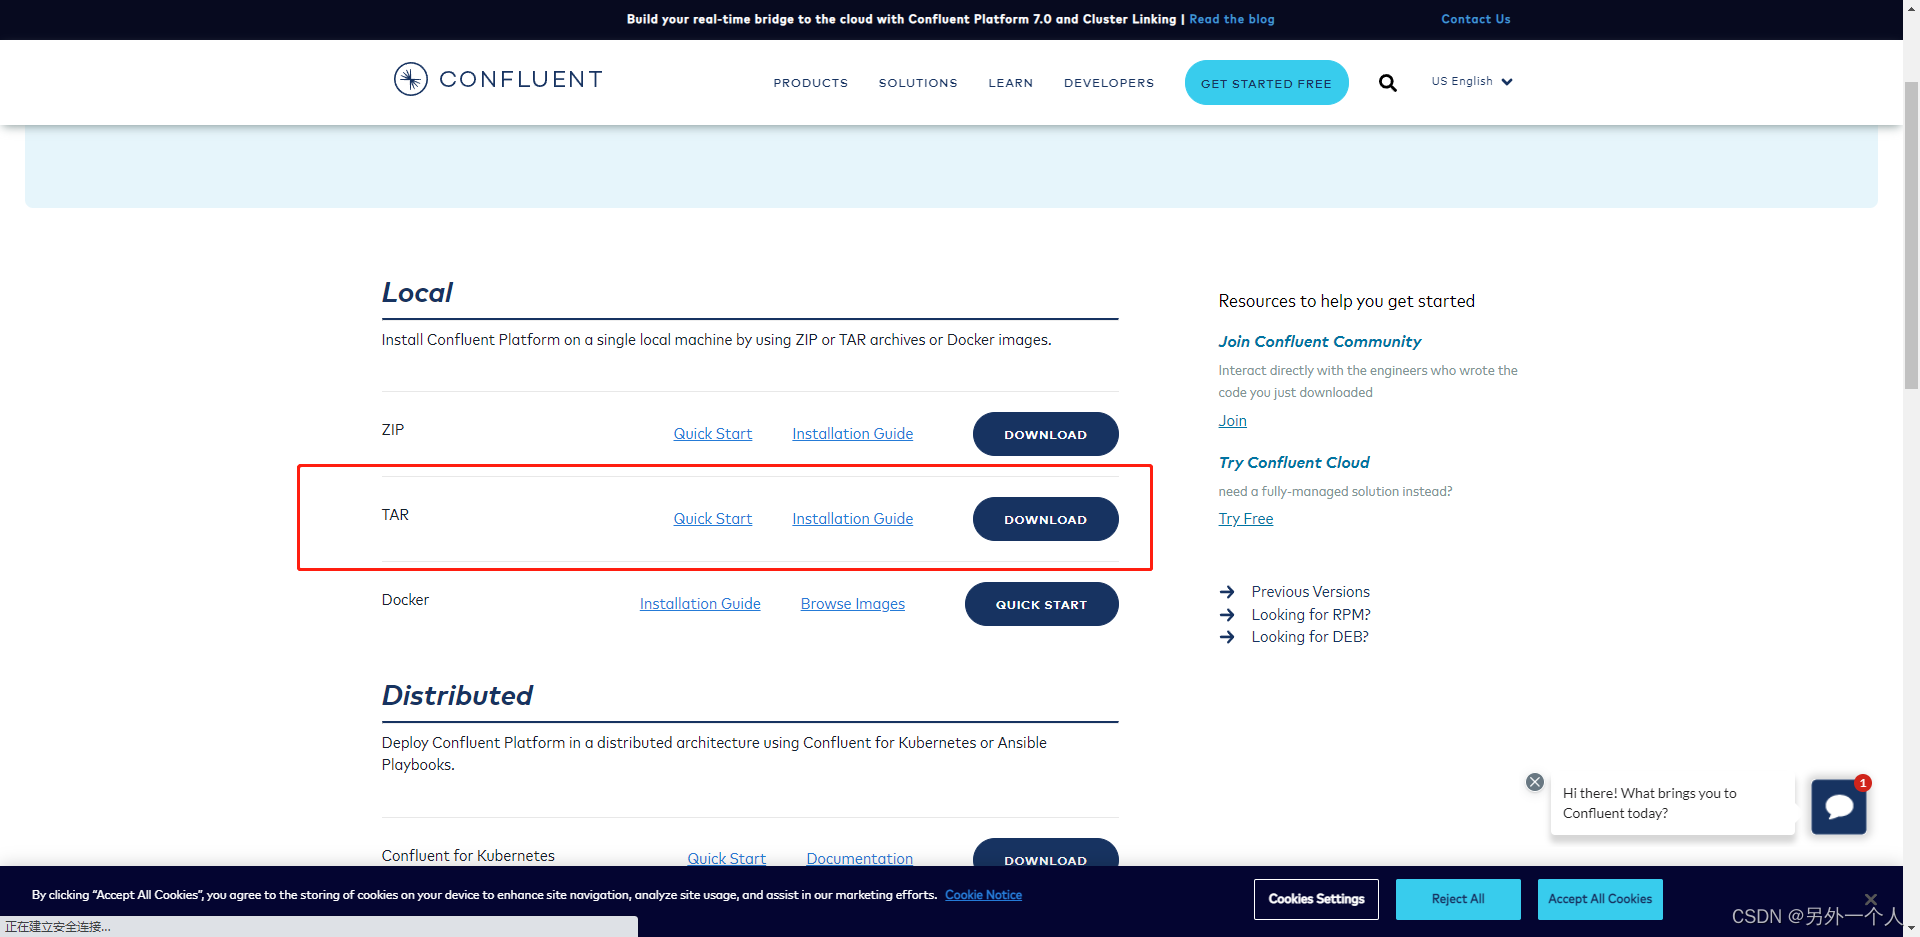Image resolution: width=1920 pixels, height=937 pixels.
Task: Click arrow icon beside Looking for RPM?
Action: (1227, 615)
